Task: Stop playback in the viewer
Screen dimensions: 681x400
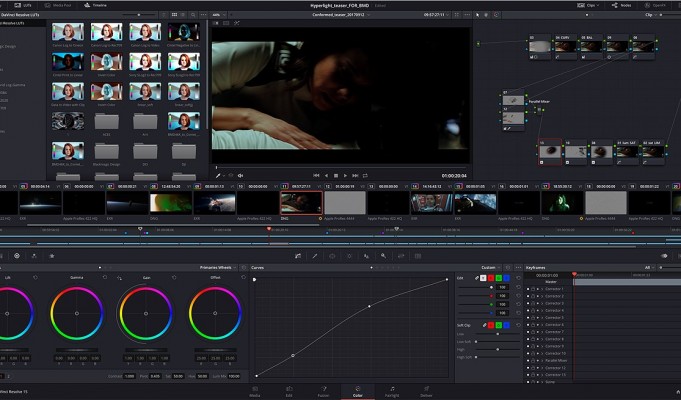Action: (336, 175)
